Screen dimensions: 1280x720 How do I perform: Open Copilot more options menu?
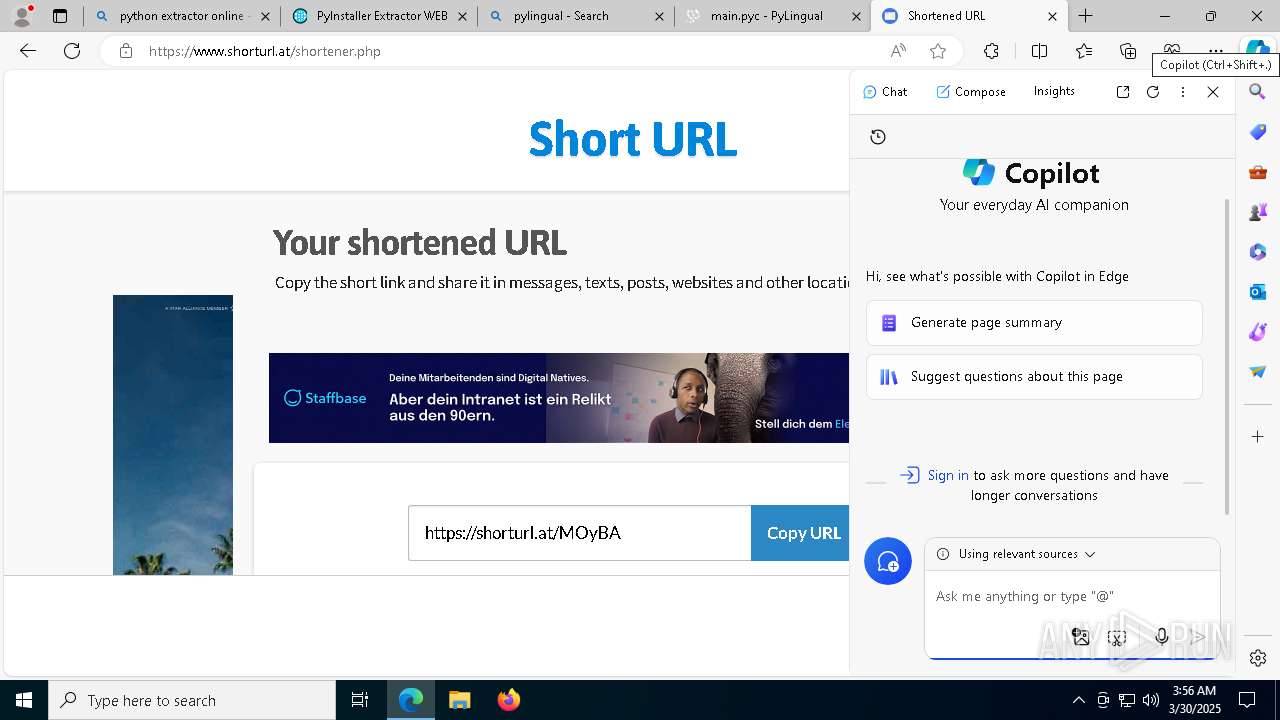(1183, 92)
